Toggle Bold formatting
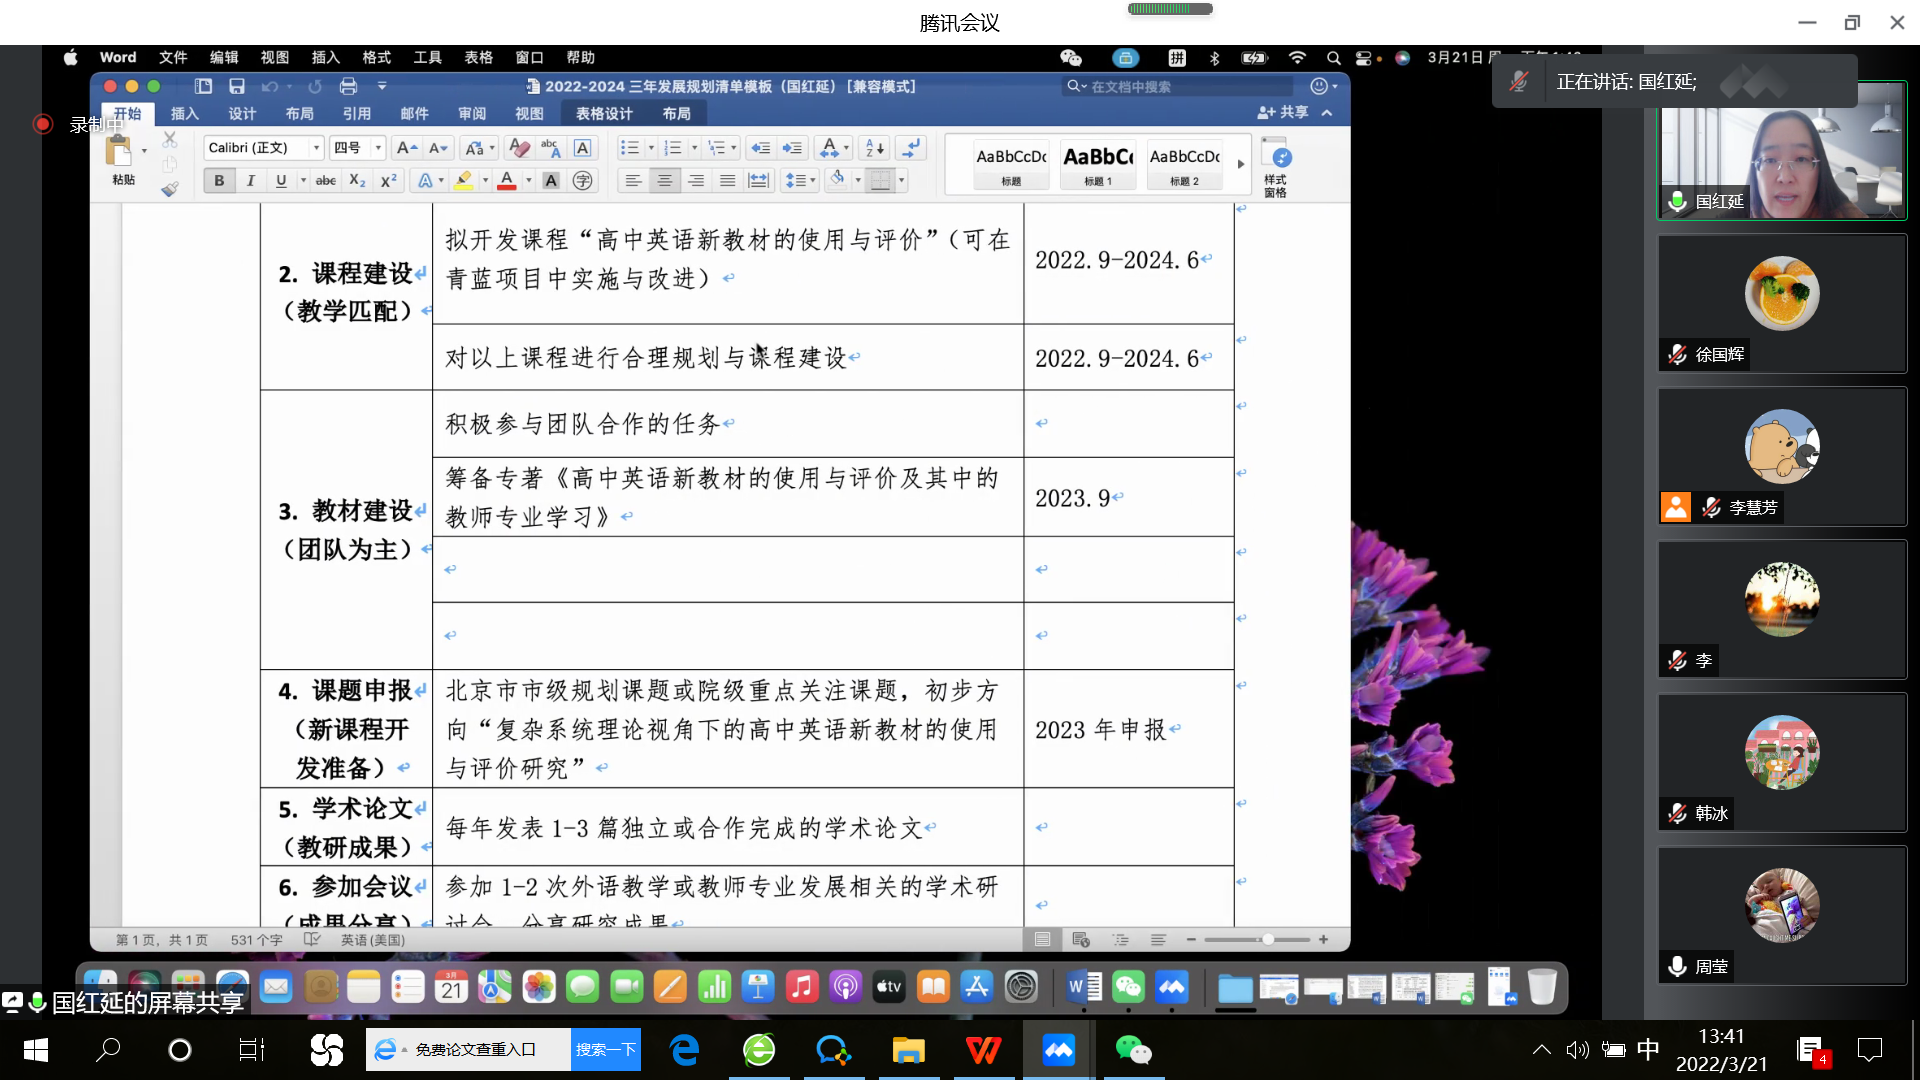1920x1080 pixels. (x=219, y=181)
